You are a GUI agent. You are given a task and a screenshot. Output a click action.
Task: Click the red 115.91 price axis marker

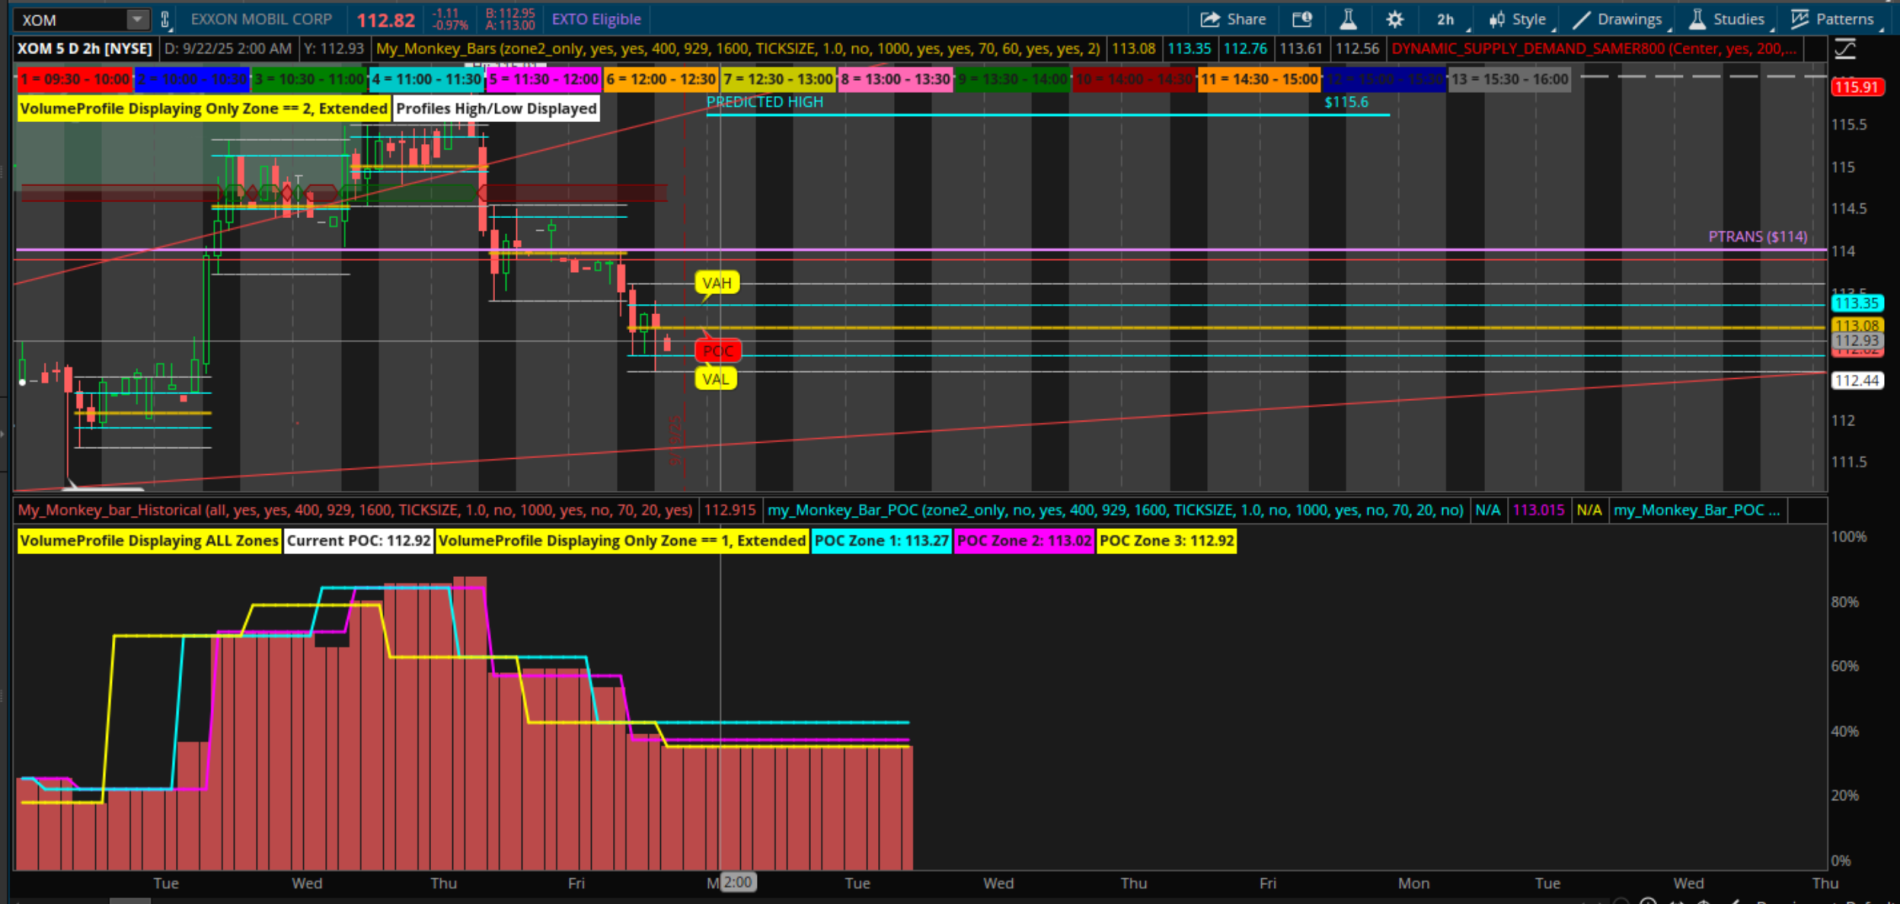pos(1856,87)
